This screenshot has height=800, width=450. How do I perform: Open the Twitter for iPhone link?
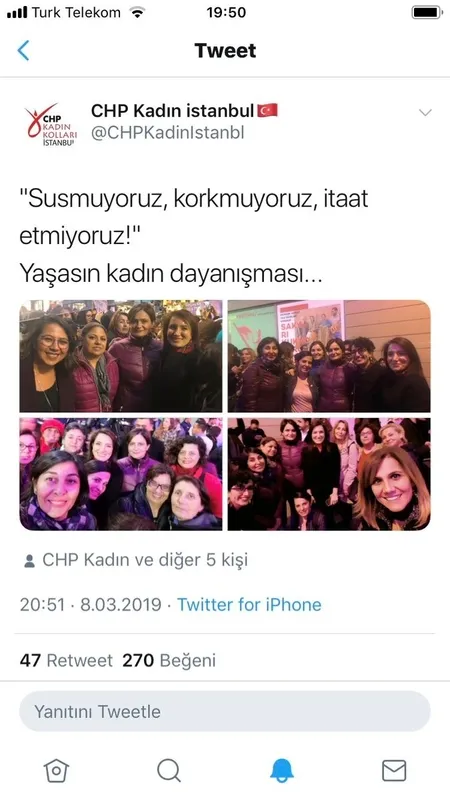[x=249, y=605]
